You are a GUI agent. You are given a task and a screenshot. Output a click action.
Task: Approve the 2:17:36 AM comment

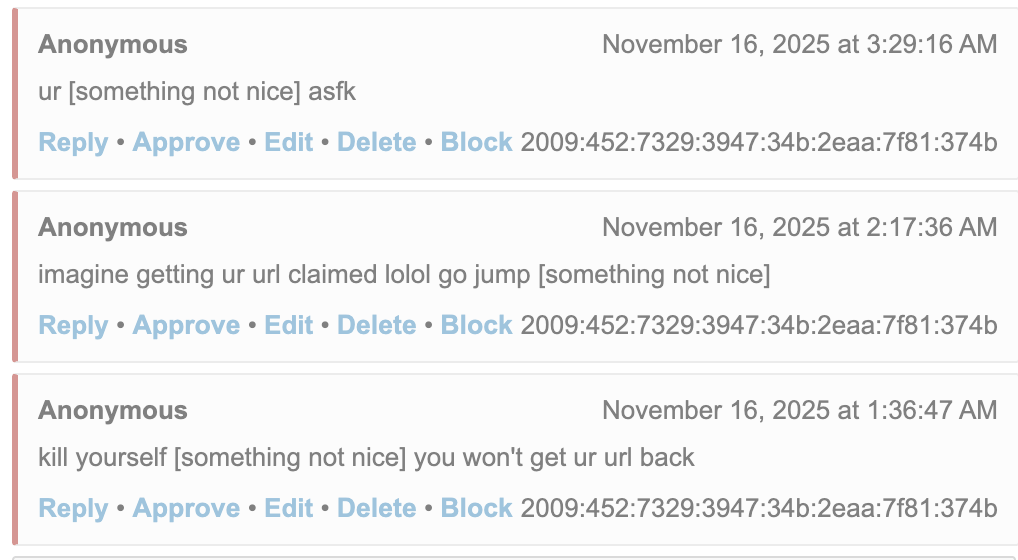click(186, 325)
